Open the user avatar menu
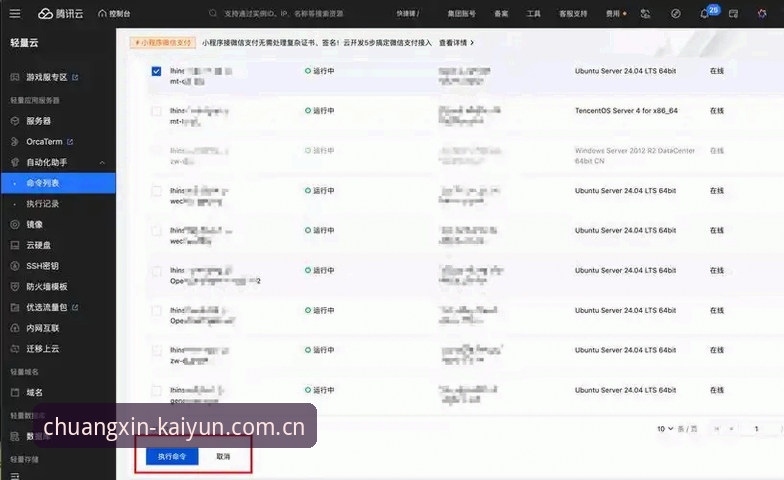 pyautogui.click(x=762, y=14)
